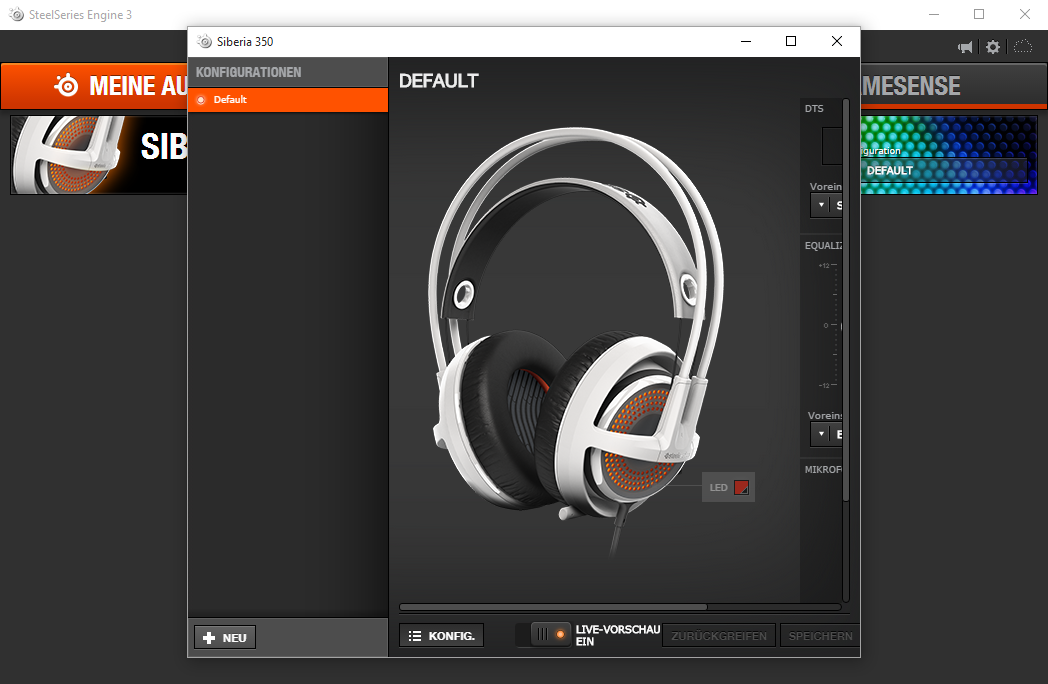Click the megaphone icon in Engine window

pyautogui.click(x=965, y=47)
